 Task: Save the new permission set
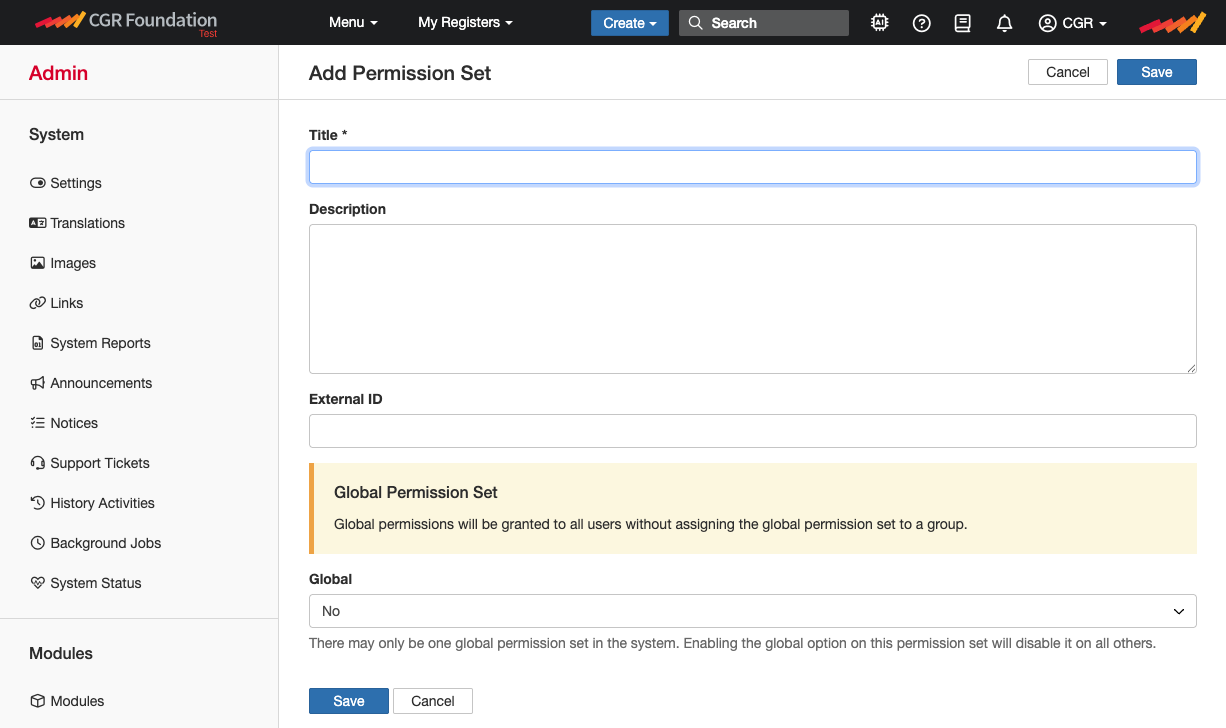coord(1156,71)
